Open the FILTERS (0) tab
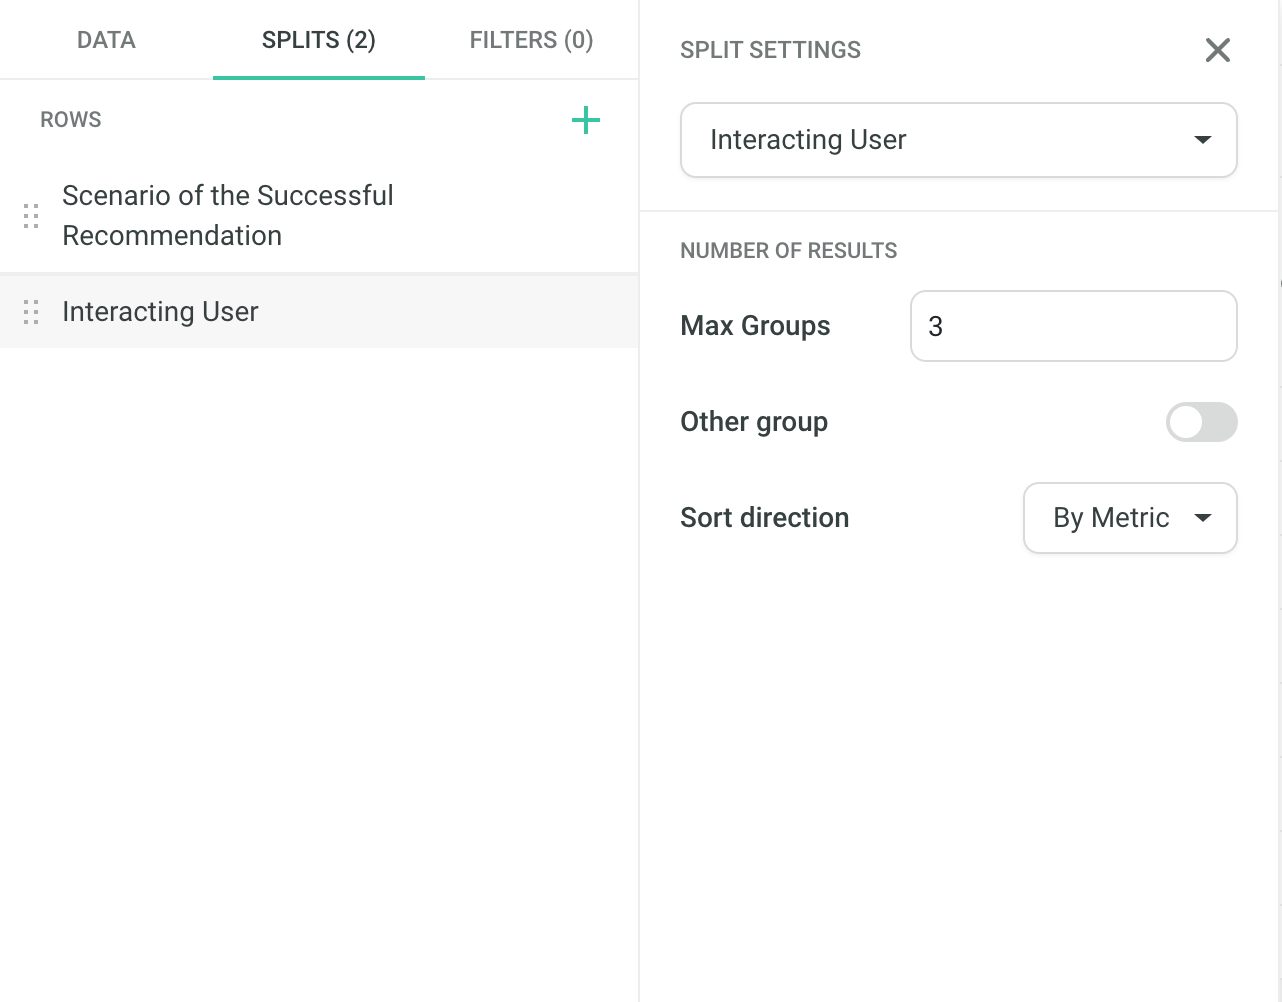 coord(531,40)
